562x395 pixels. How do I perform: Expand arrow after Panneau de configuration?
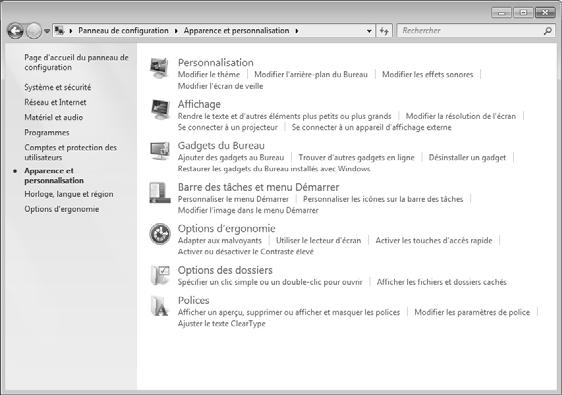(x=176, y=31)
